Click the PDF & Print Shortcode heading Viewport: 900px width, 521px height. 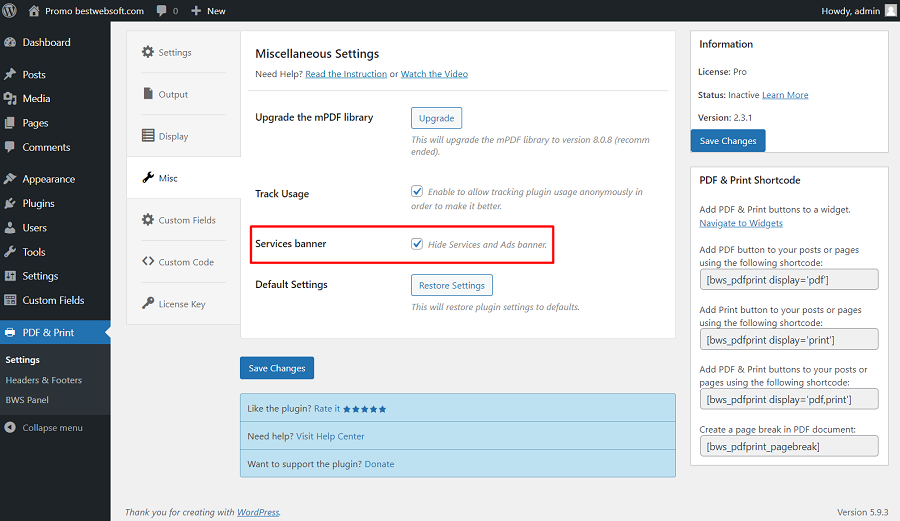coord(750,180)
